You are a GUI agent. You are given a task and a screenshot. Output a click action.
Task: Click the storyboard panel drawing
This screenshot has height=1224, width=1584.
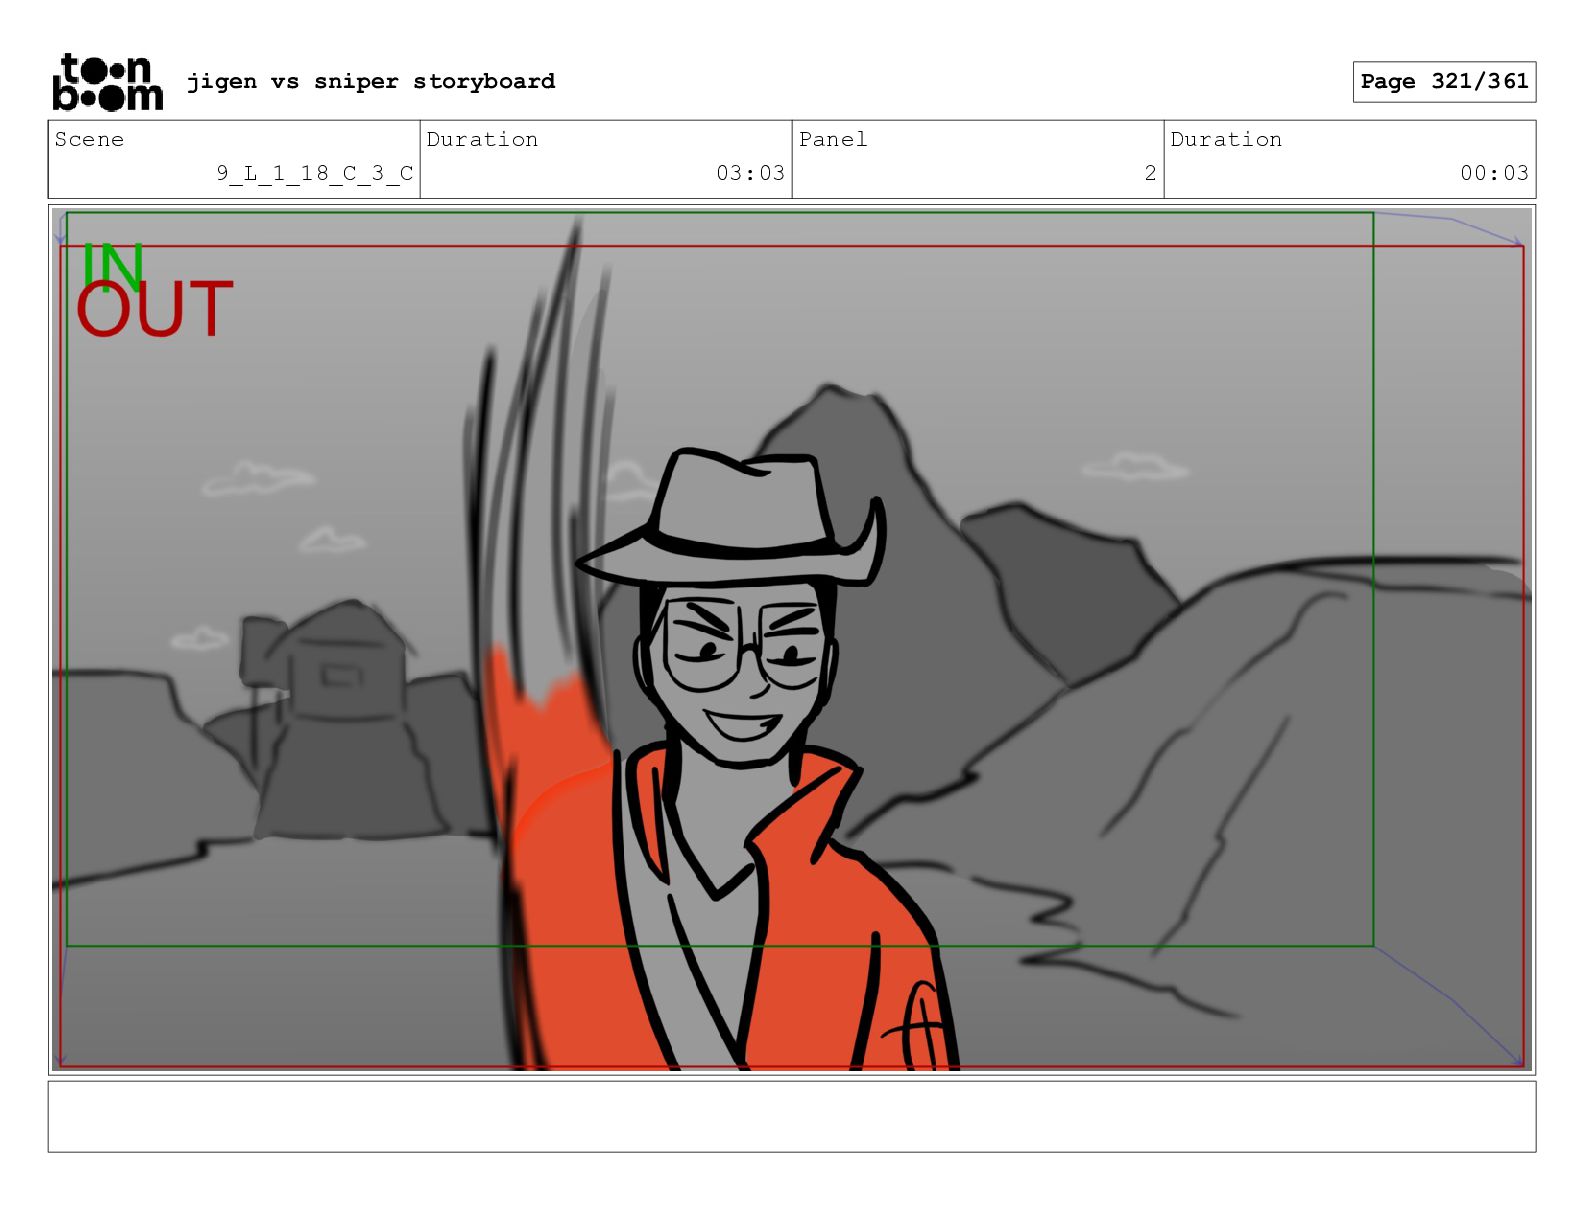coord(792,640)
